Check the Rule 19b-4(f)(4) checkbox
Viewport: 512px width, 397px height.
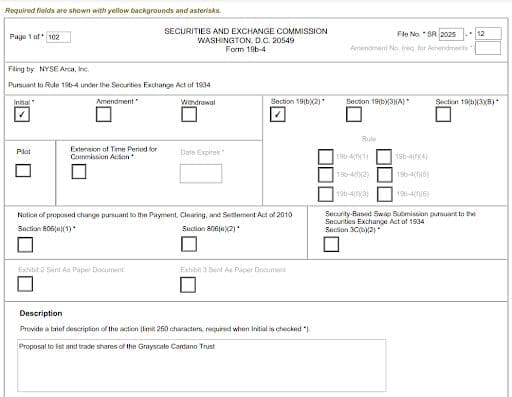point(384,157)
